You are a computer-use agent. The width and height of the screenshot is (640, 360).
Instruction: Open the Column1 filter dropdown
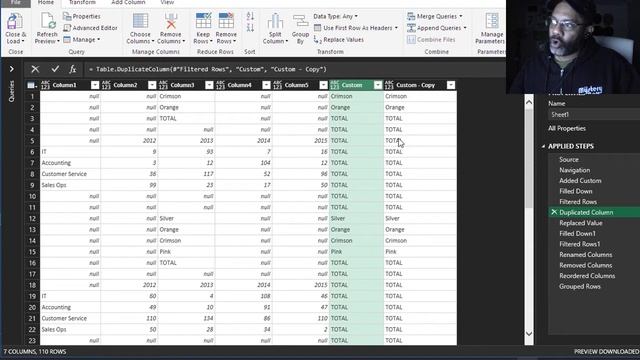95,85
